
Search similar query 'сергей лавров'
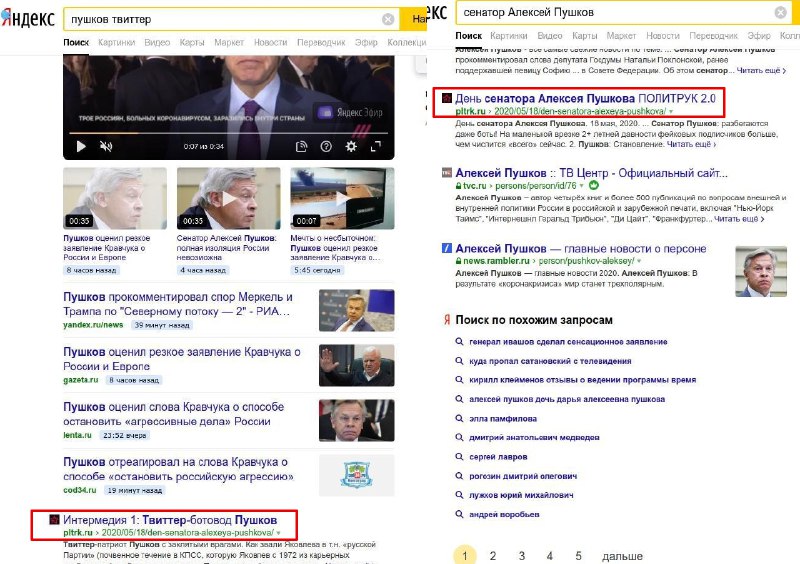[x=498, y=457]
